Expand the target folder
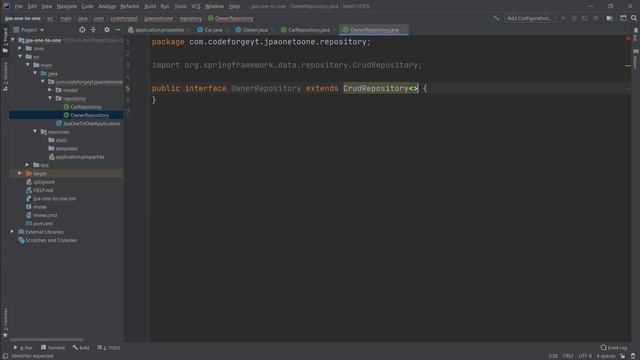Screen dimensions: 640x360 [x=20, y=173]
